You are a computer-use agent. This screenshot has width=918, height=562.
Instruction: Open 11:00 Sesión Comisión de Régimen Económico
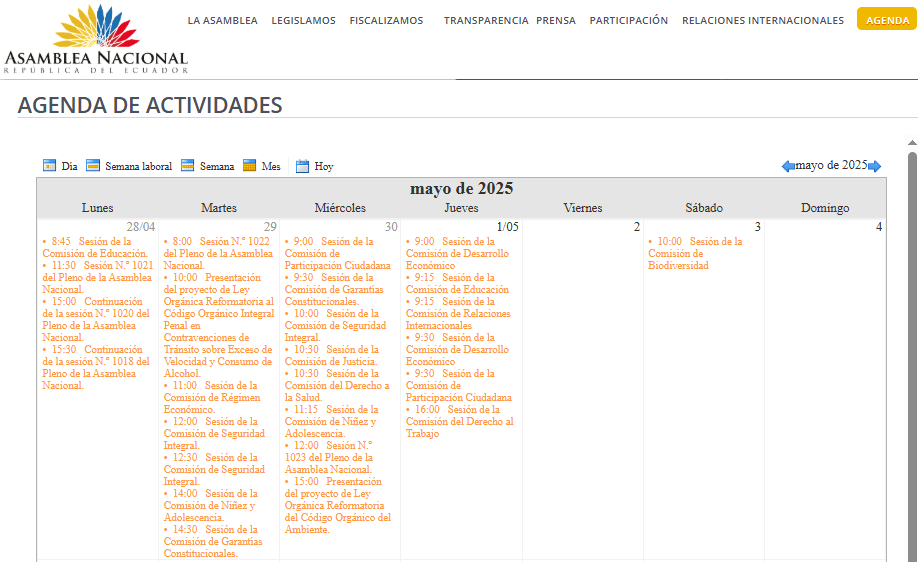[x=212, y=397]
